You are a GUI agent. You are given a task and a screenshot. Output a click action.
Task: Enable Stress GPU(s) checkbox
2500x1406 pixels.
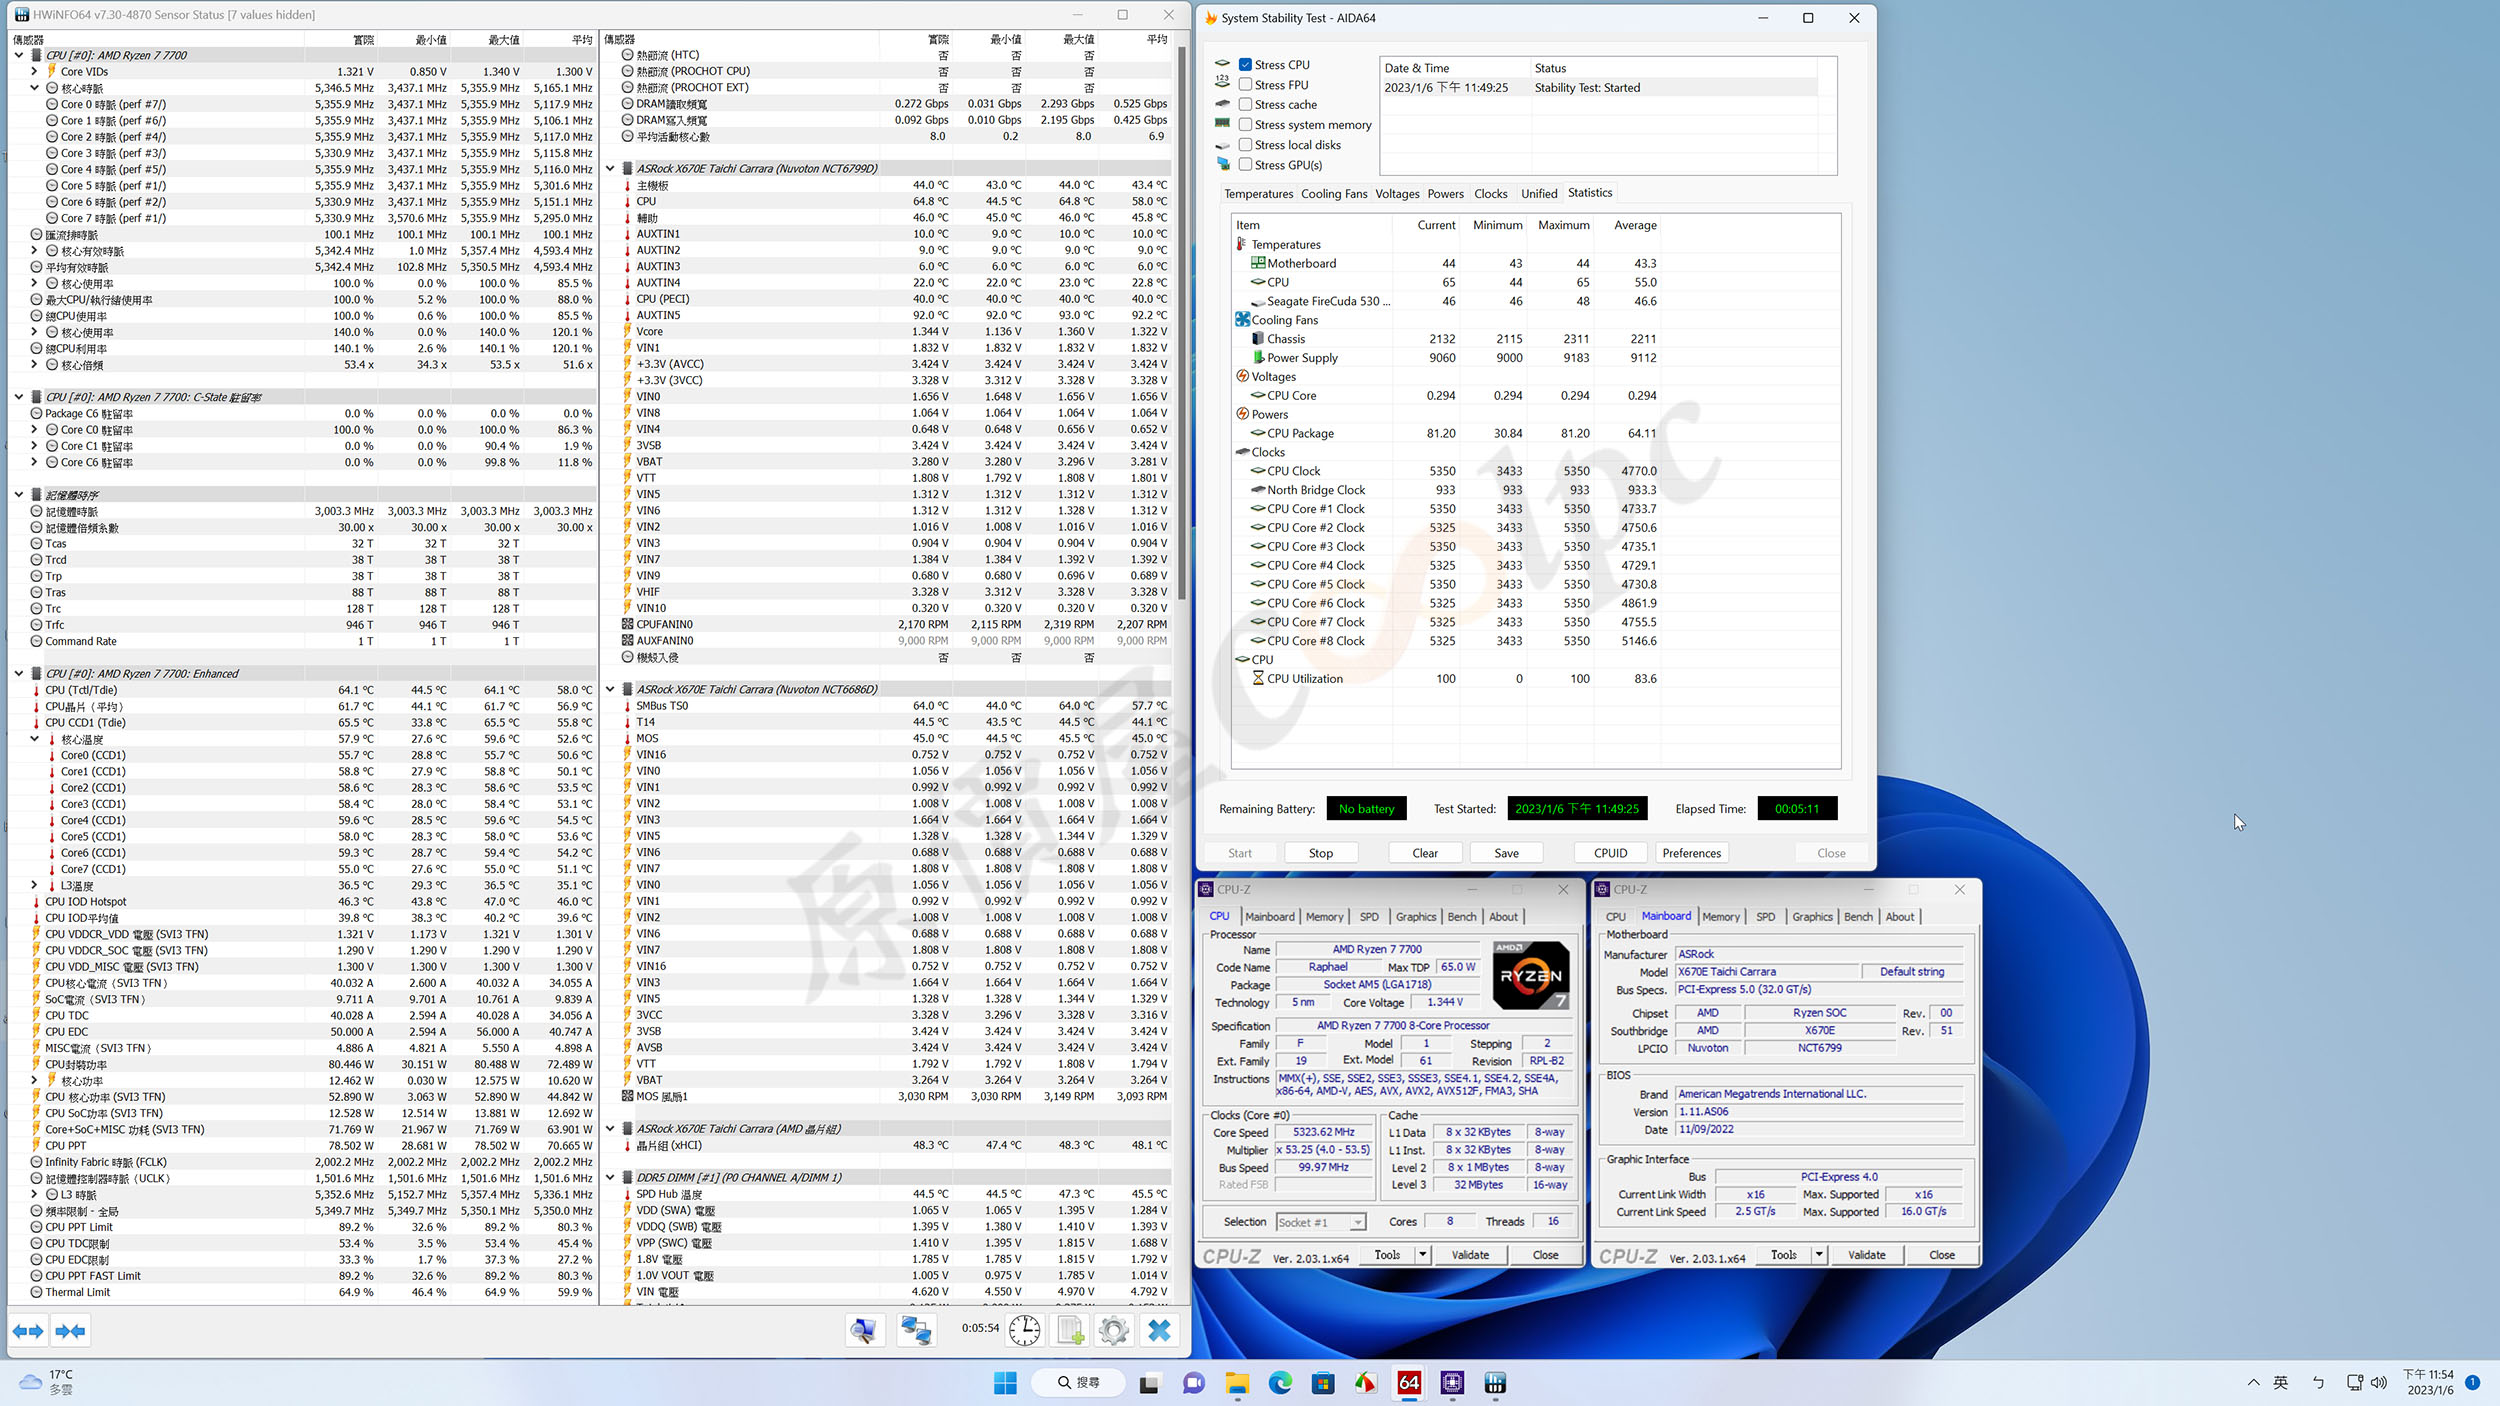[1245, 165]
